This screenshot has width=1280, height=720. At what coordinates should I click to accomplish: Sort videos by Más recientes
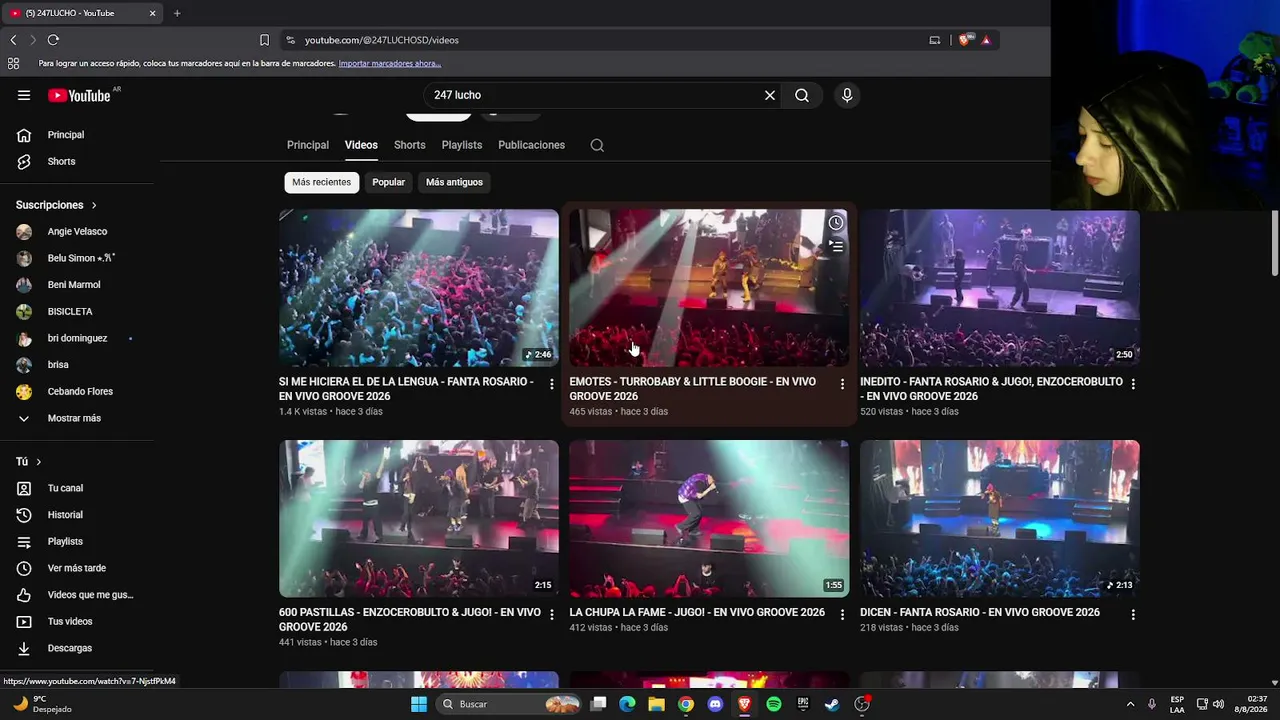322,182
